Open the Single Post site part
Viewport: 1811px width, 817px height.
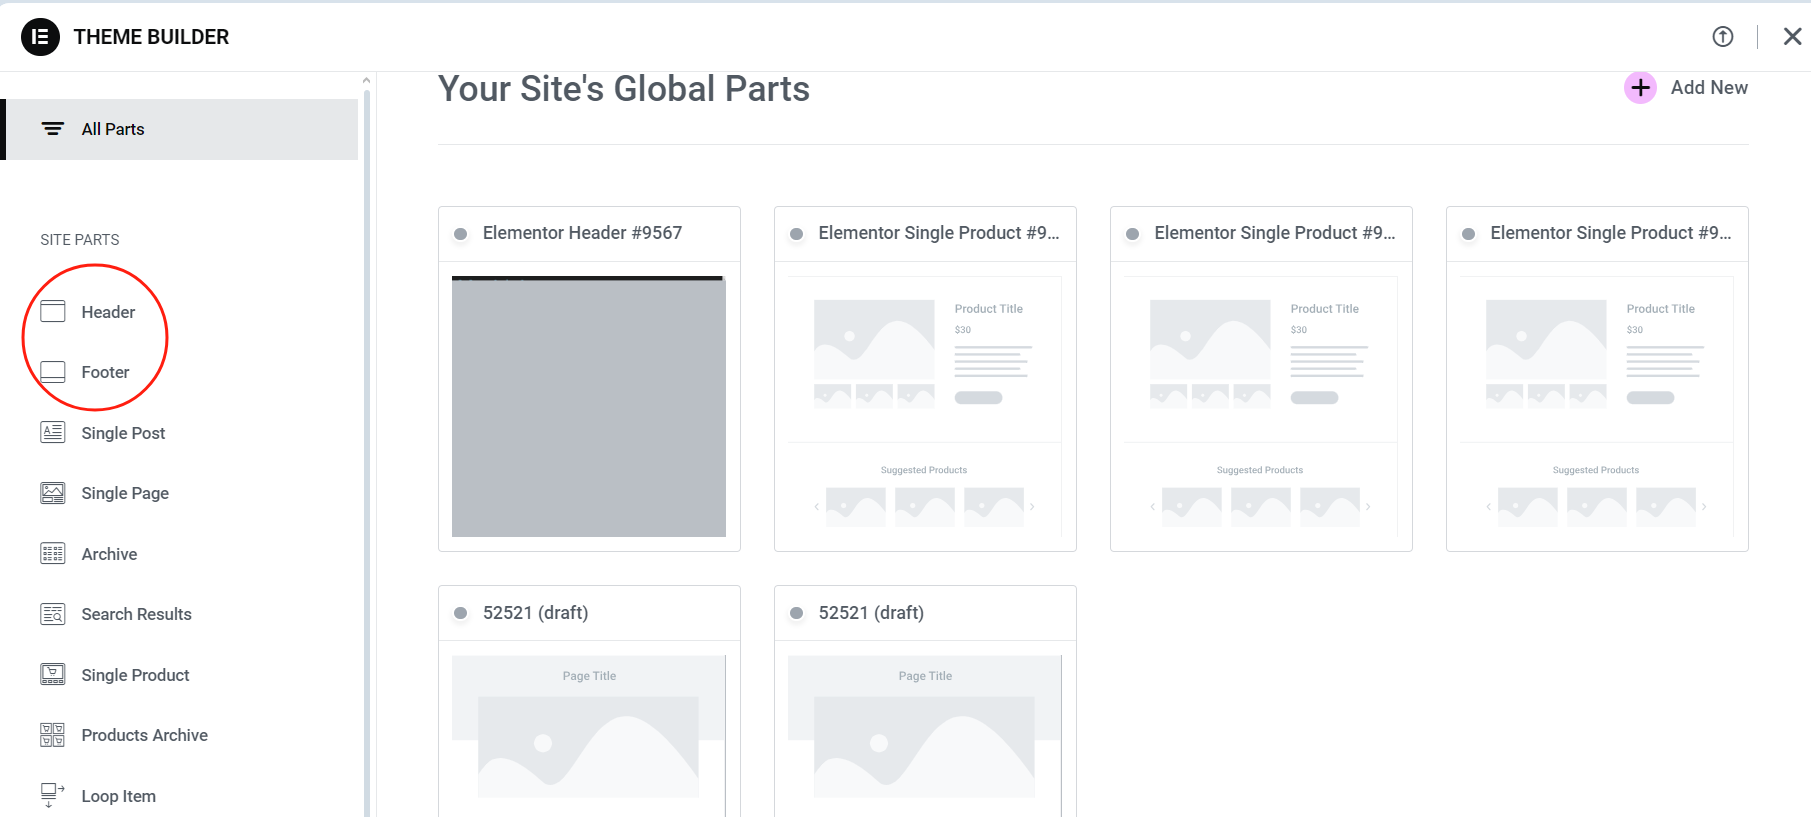pos(123,433)
